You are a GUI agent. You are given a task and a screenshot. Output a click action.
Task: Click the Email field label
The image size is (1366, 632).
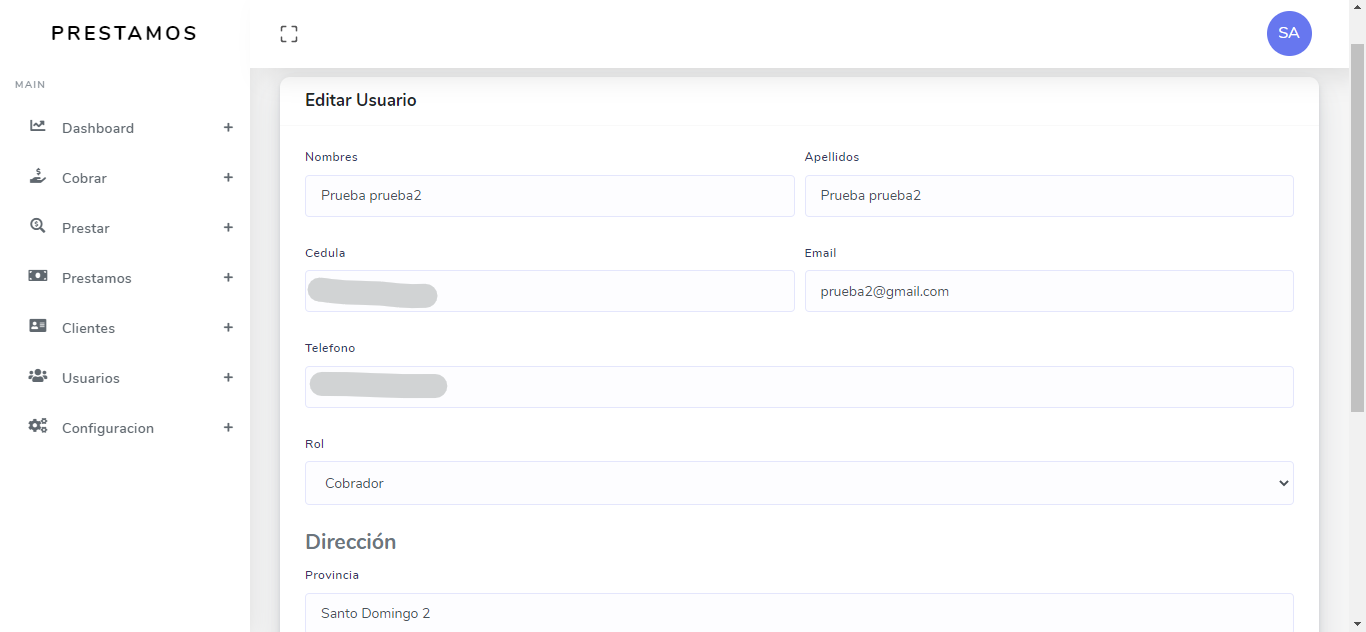821,253
